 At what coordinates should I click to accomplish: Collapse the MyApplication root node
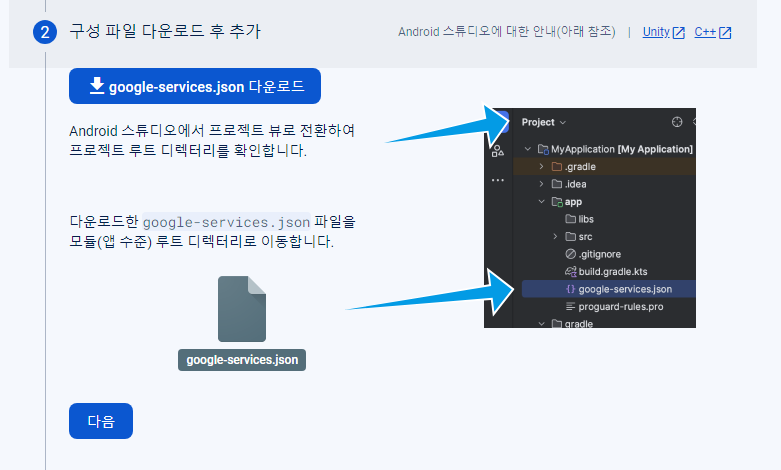click(x=527, y=149)
